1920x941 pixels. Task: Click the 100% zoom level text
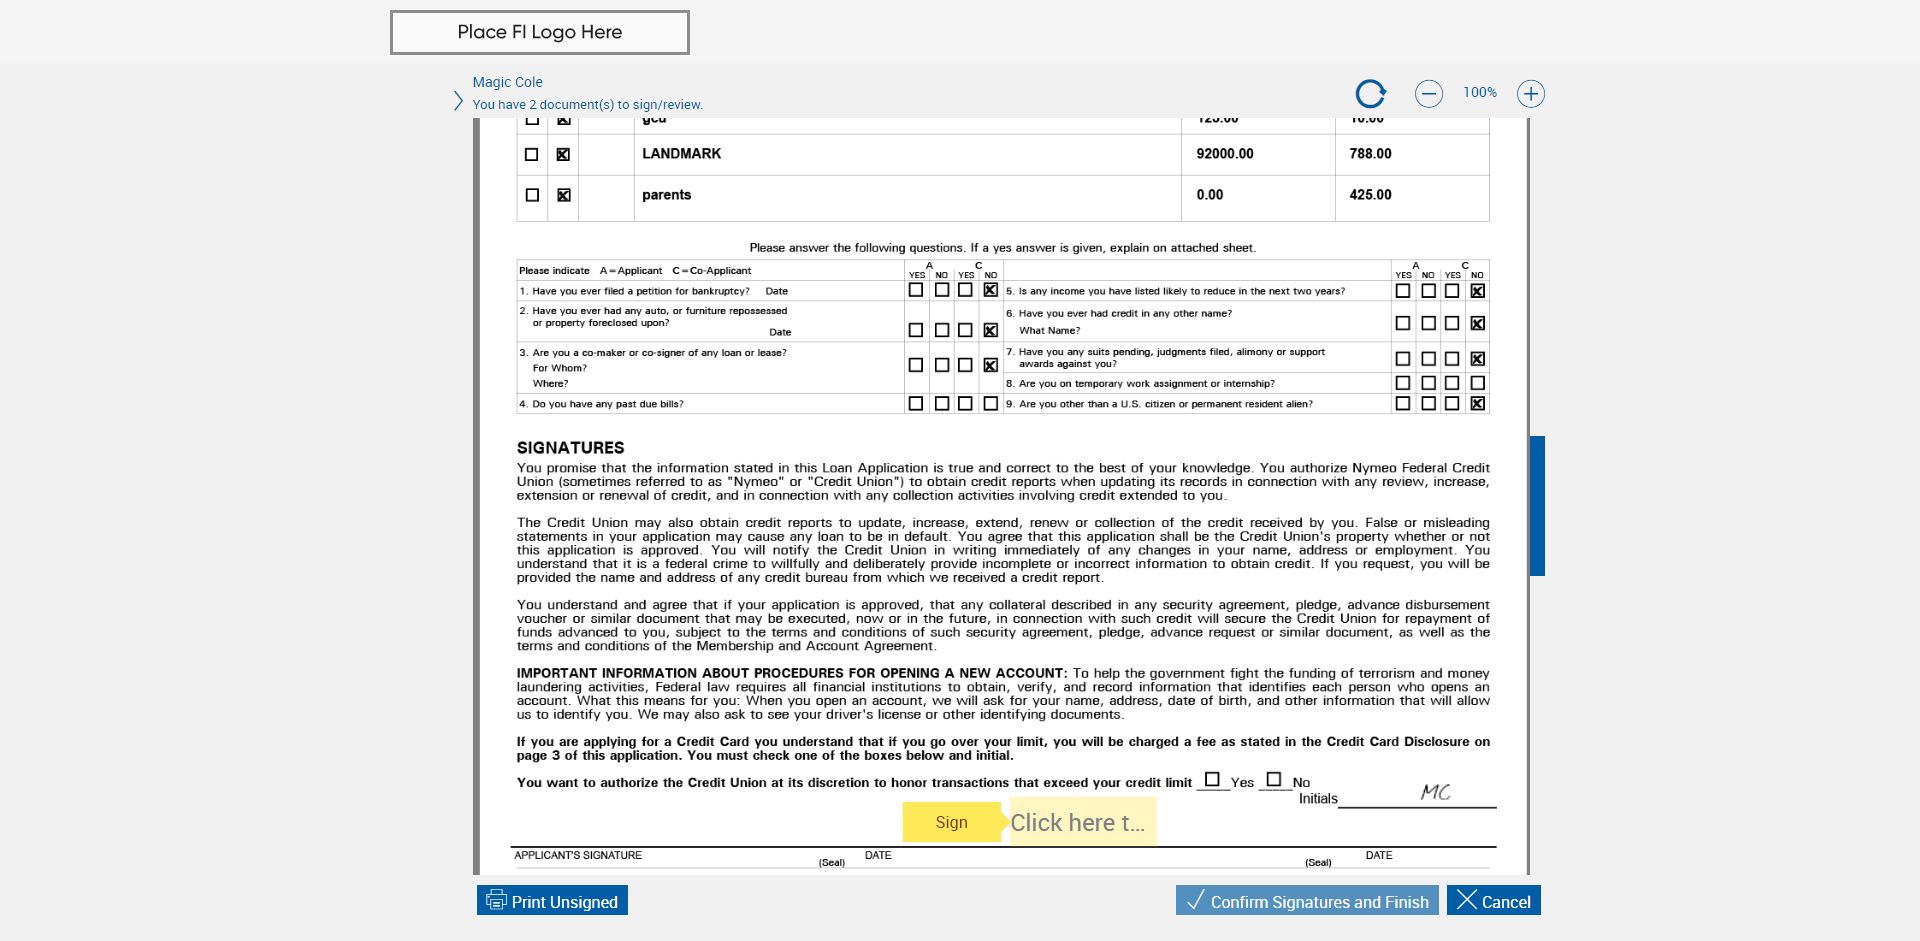coord(1480,92)
